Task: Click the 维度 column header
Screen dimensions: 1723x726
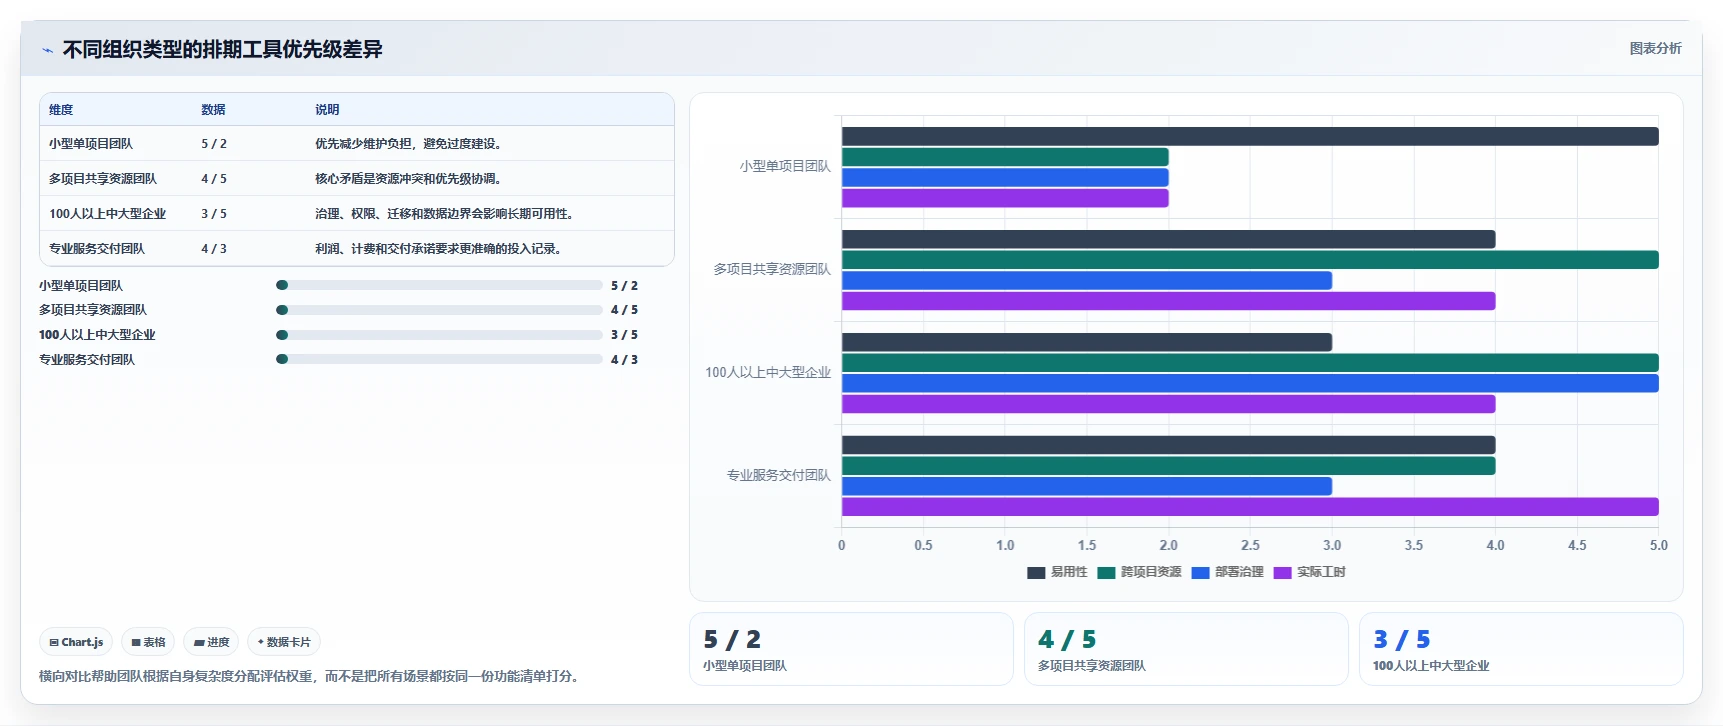Action: (61, 110)
